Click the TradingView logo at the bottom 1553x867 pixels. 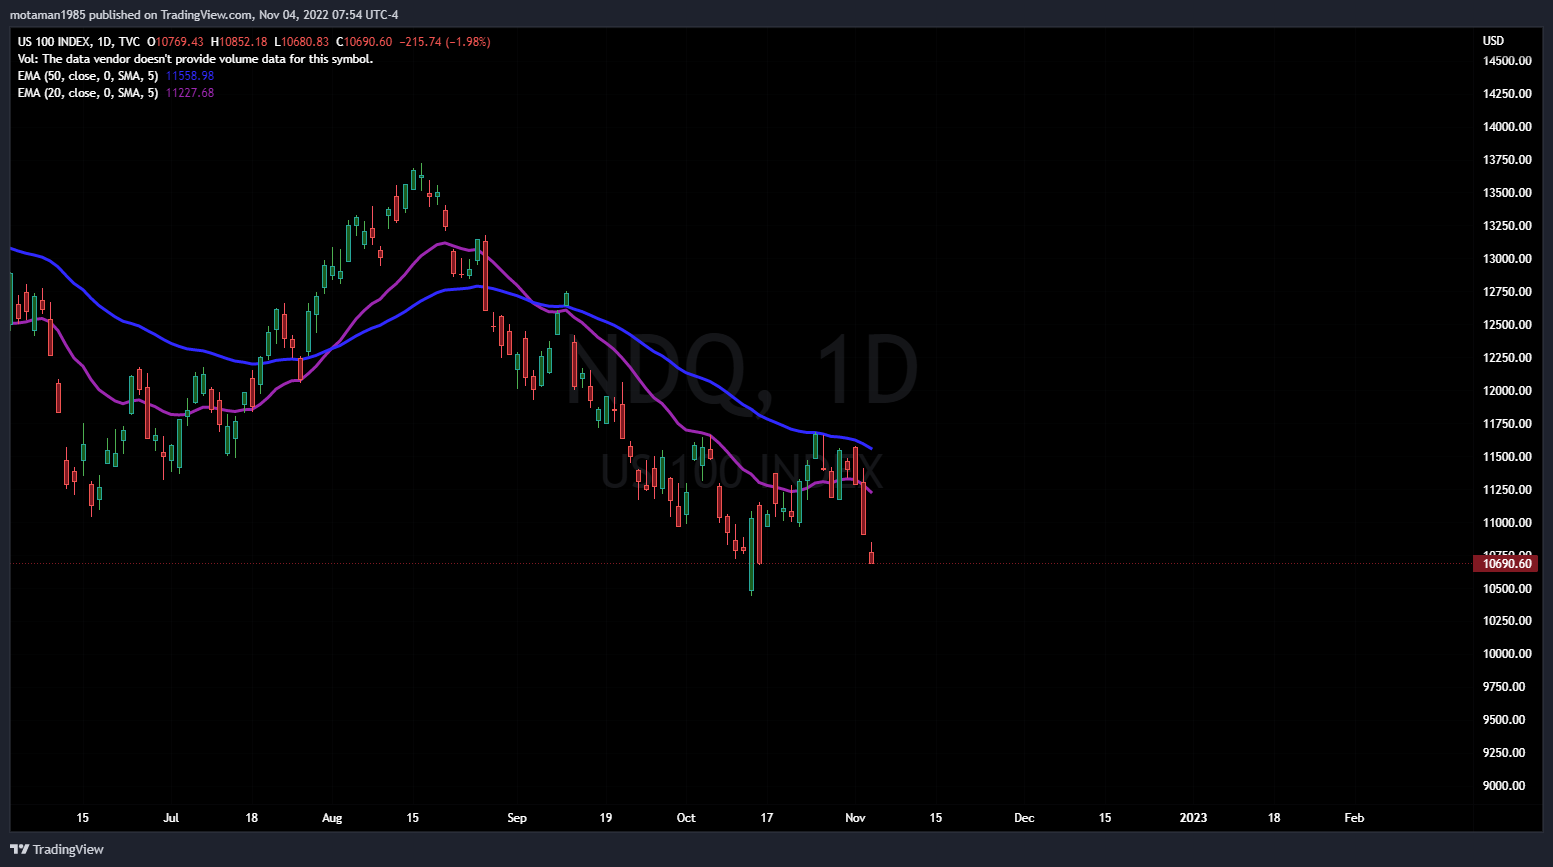[x=57, y=849]
